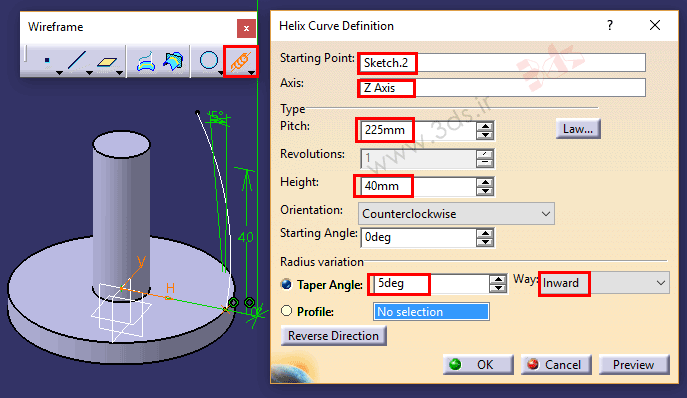Select the Taper Angle radio button
The width and height of the screenshot is (687, 398).
click(x=286, y=284)
